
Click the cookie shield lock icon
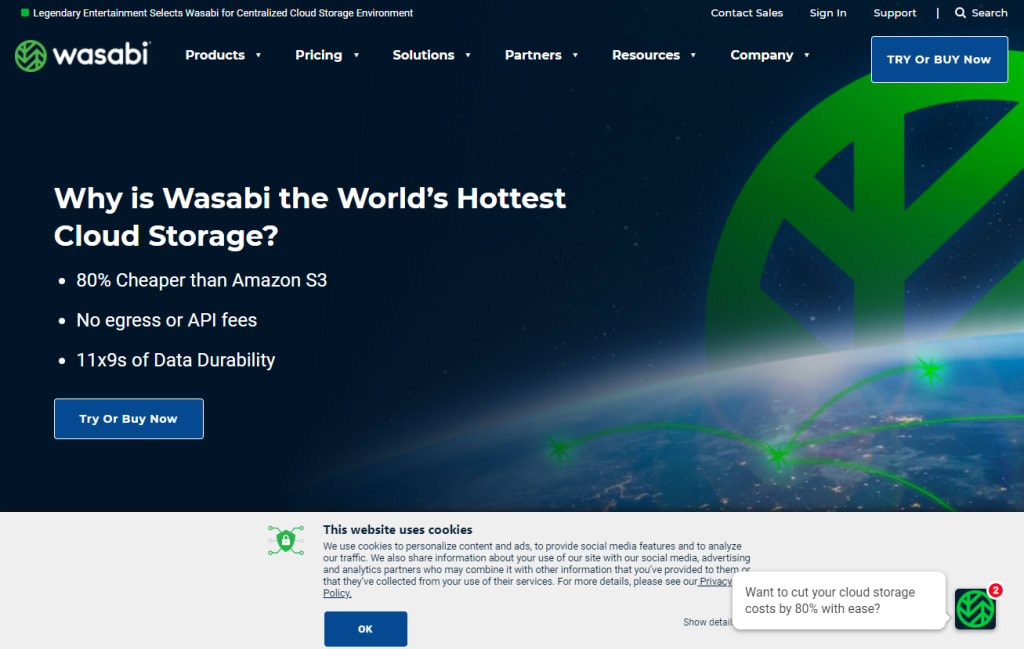coord(286,541)
